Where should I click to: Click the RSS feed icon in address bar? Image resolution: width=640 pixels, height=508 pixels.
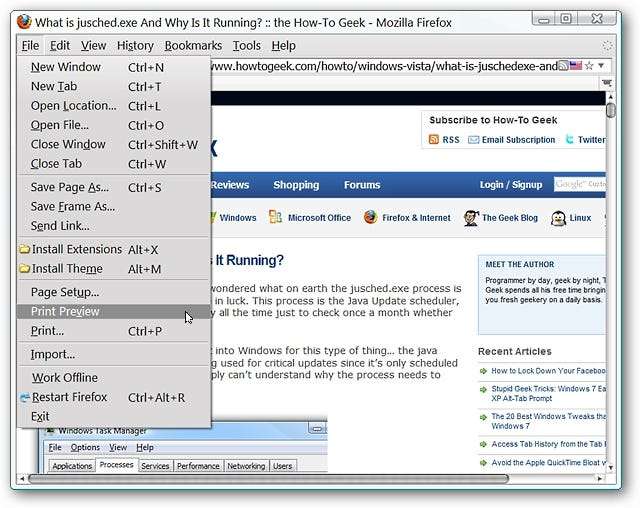[x=563, y=66]
